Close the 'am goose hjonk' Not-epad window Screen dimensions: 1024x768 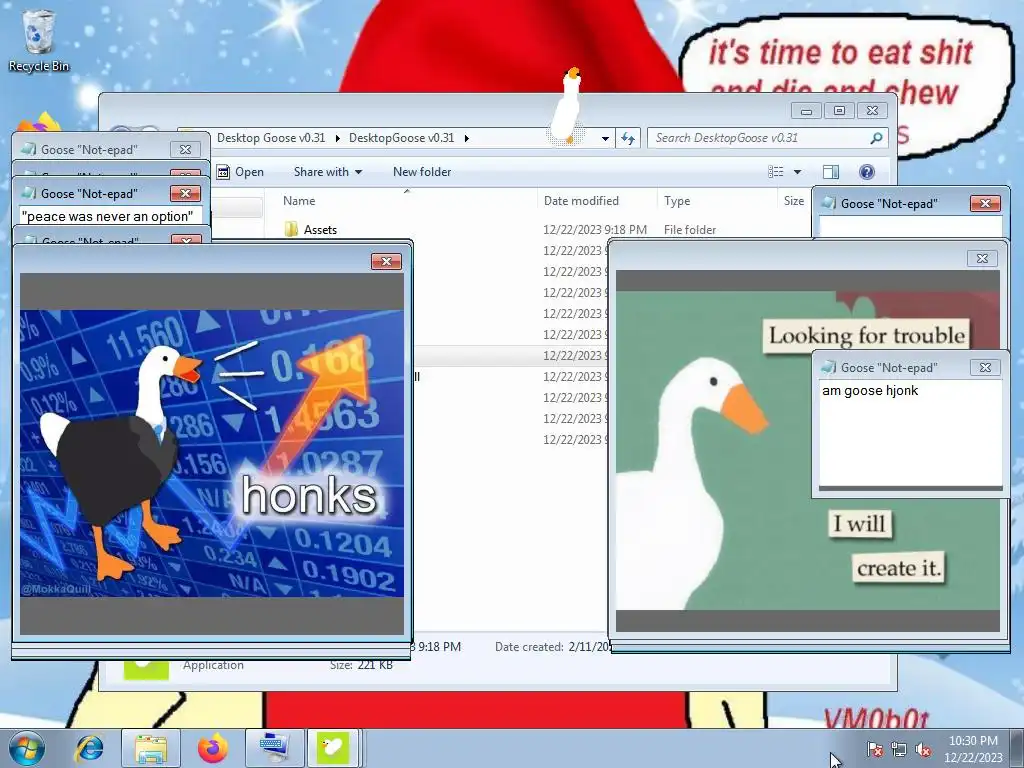(985, 368)
